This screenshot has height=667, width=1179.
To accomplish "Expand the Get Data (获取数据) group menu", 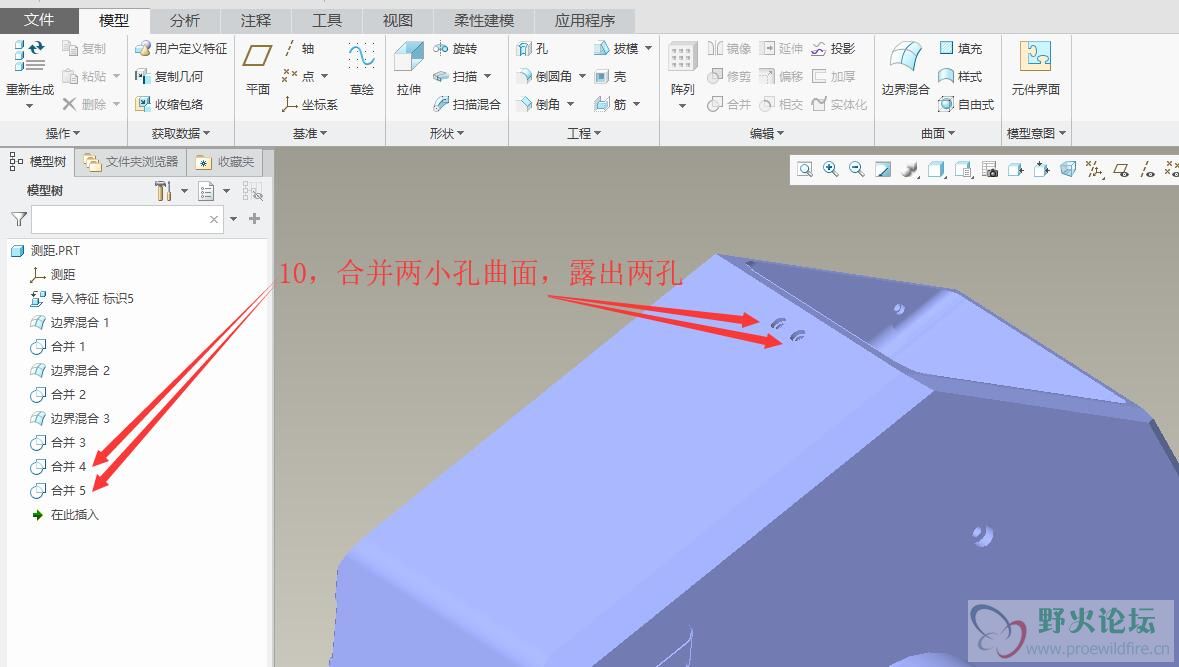I will pyautogui.click(x=180, y=133).
